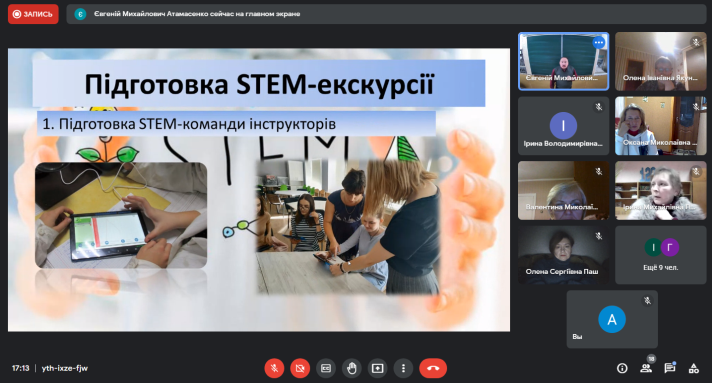Hang up with the red leave-call button
712x383 pixels.
tap(433, 368)
